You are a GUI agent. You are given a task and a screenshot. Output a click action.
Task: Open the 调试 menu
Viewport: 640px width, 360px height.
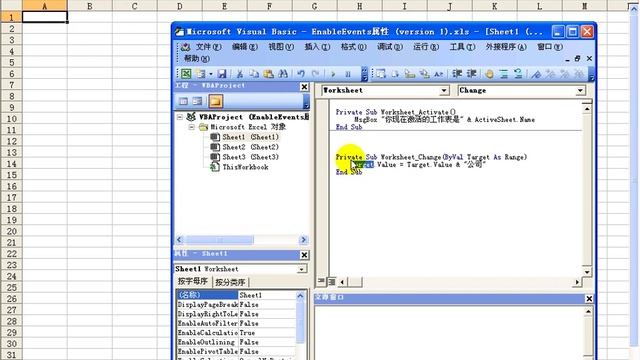pyautogui.click(x=390, y=47)
